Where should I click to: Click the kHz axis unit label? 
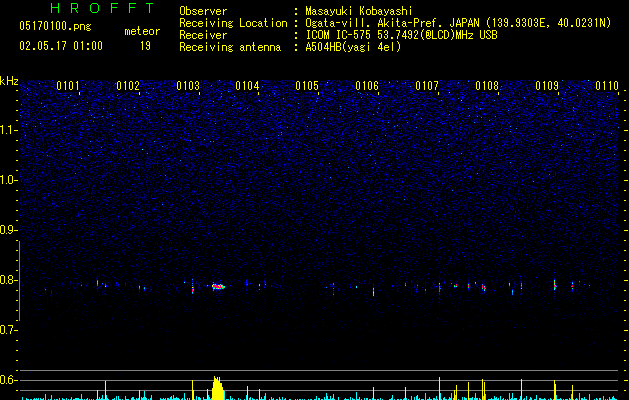pyautogui.click(x=9, y=81)
